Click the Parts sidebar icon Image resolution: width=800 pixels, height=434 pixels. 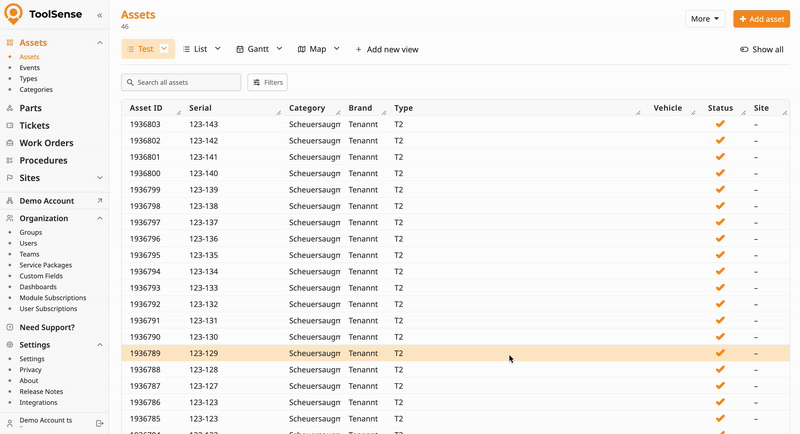[10, 108]
